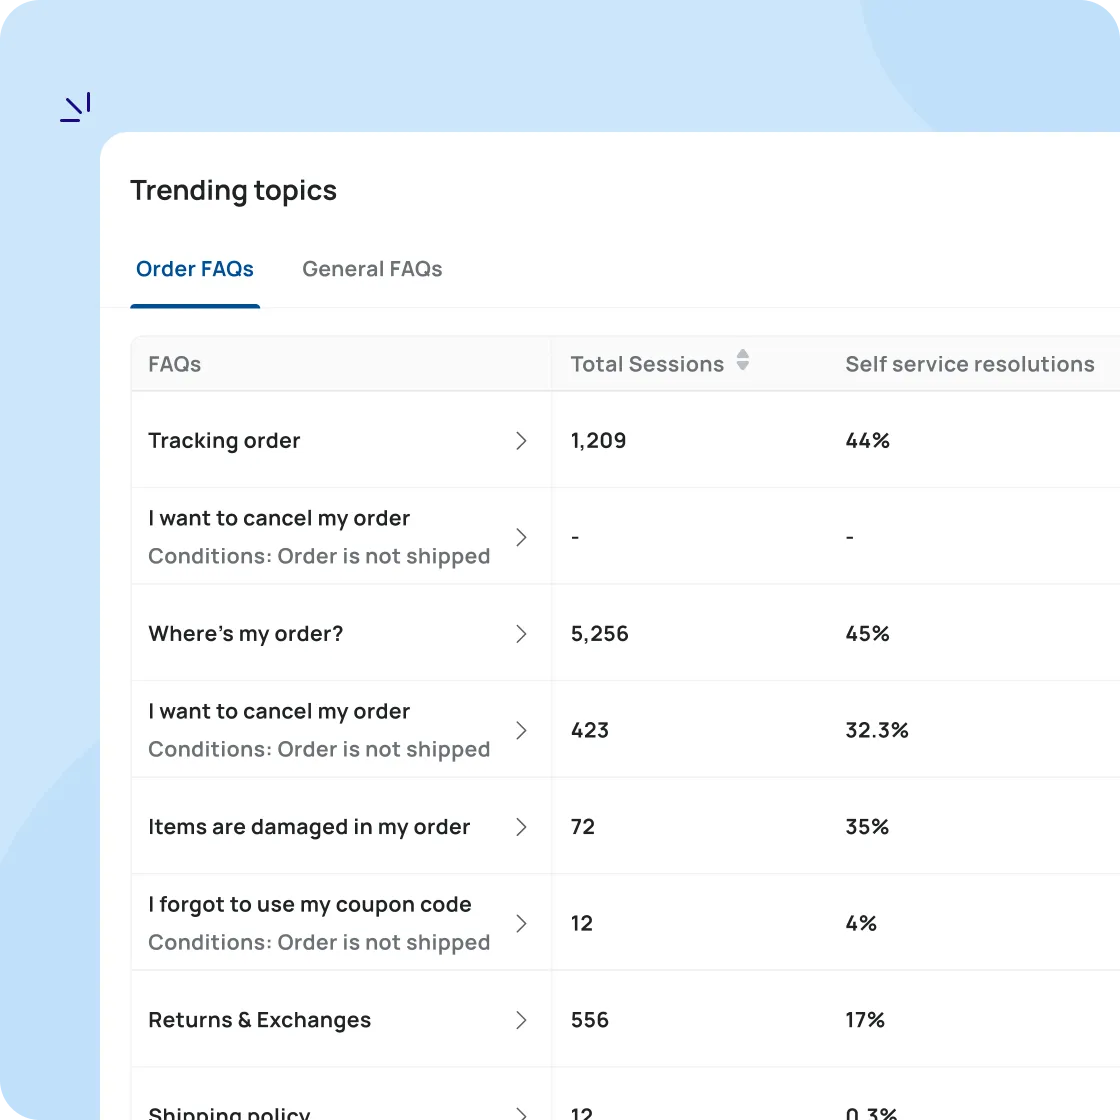Expand the second I want to cancel my order entry
Screen dimensions: 1120x1120
521,730
